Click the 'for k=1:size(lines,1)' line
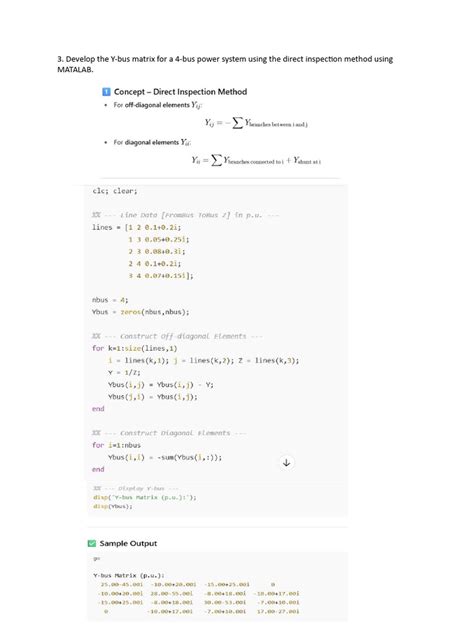The image size is (474, 632). click(134, 348)
